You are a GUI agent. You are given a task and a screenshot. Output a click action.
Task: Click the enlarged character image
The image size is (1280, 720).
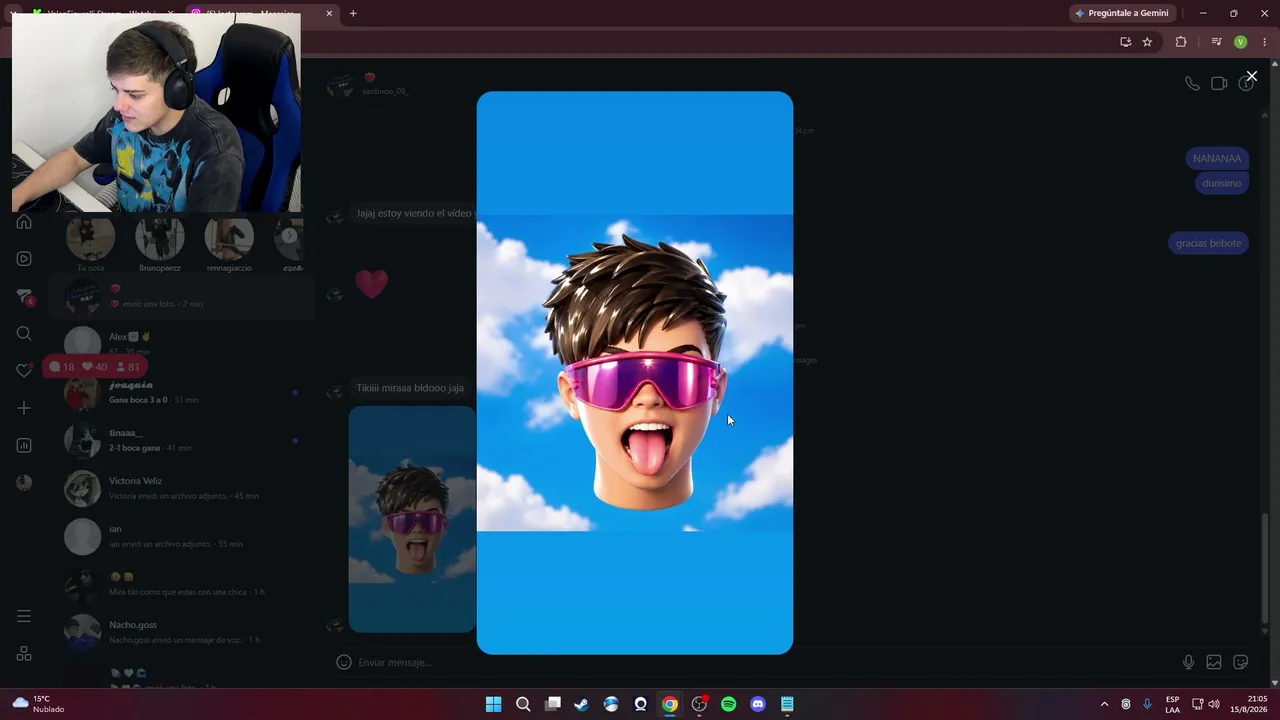tap(635, 373)
